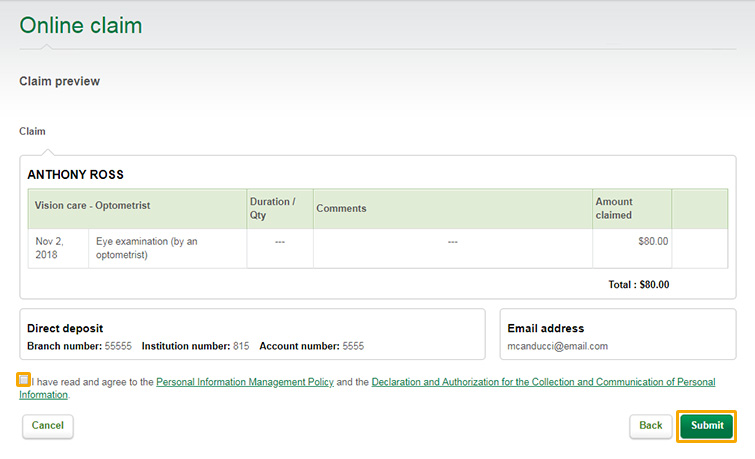755x459 pixels.
Task: Submit the online claim
Action: pos(706,426)
